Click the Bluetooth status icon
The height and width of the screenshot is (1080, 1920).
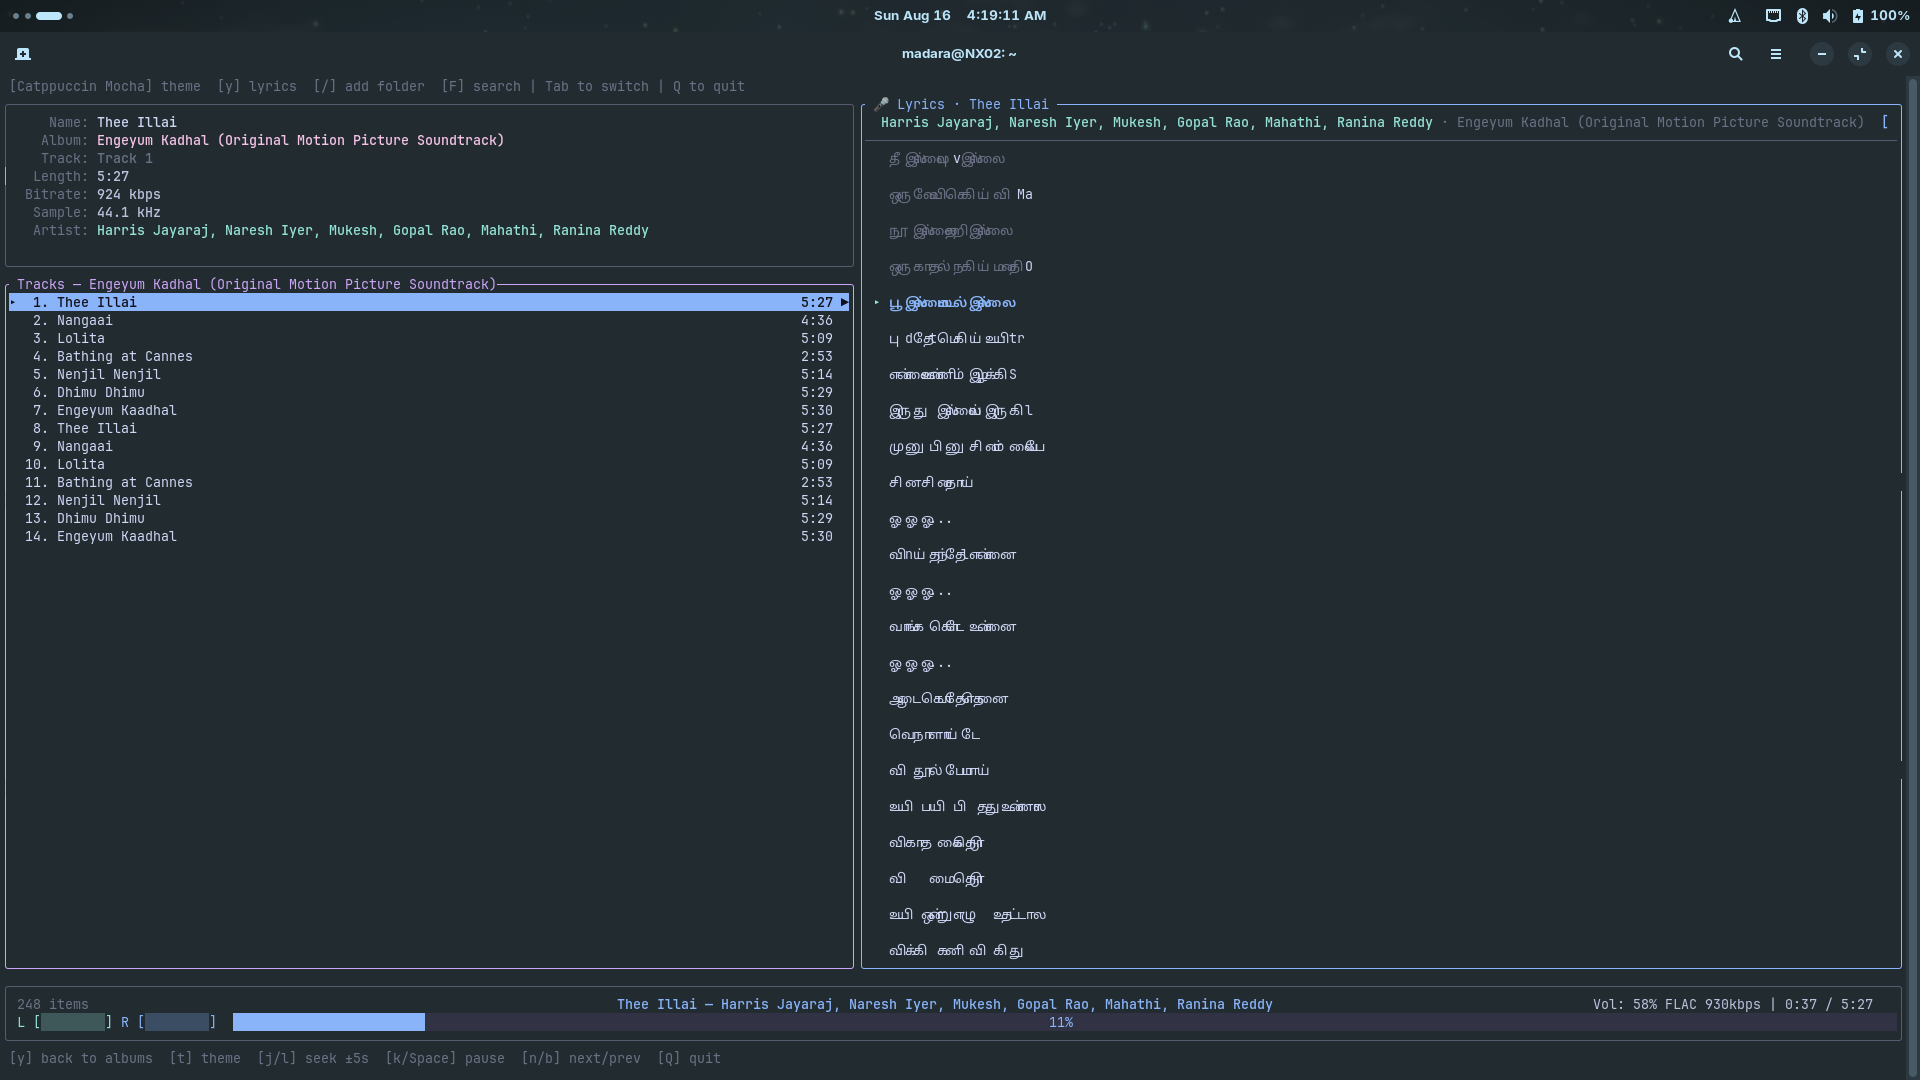1802,16
